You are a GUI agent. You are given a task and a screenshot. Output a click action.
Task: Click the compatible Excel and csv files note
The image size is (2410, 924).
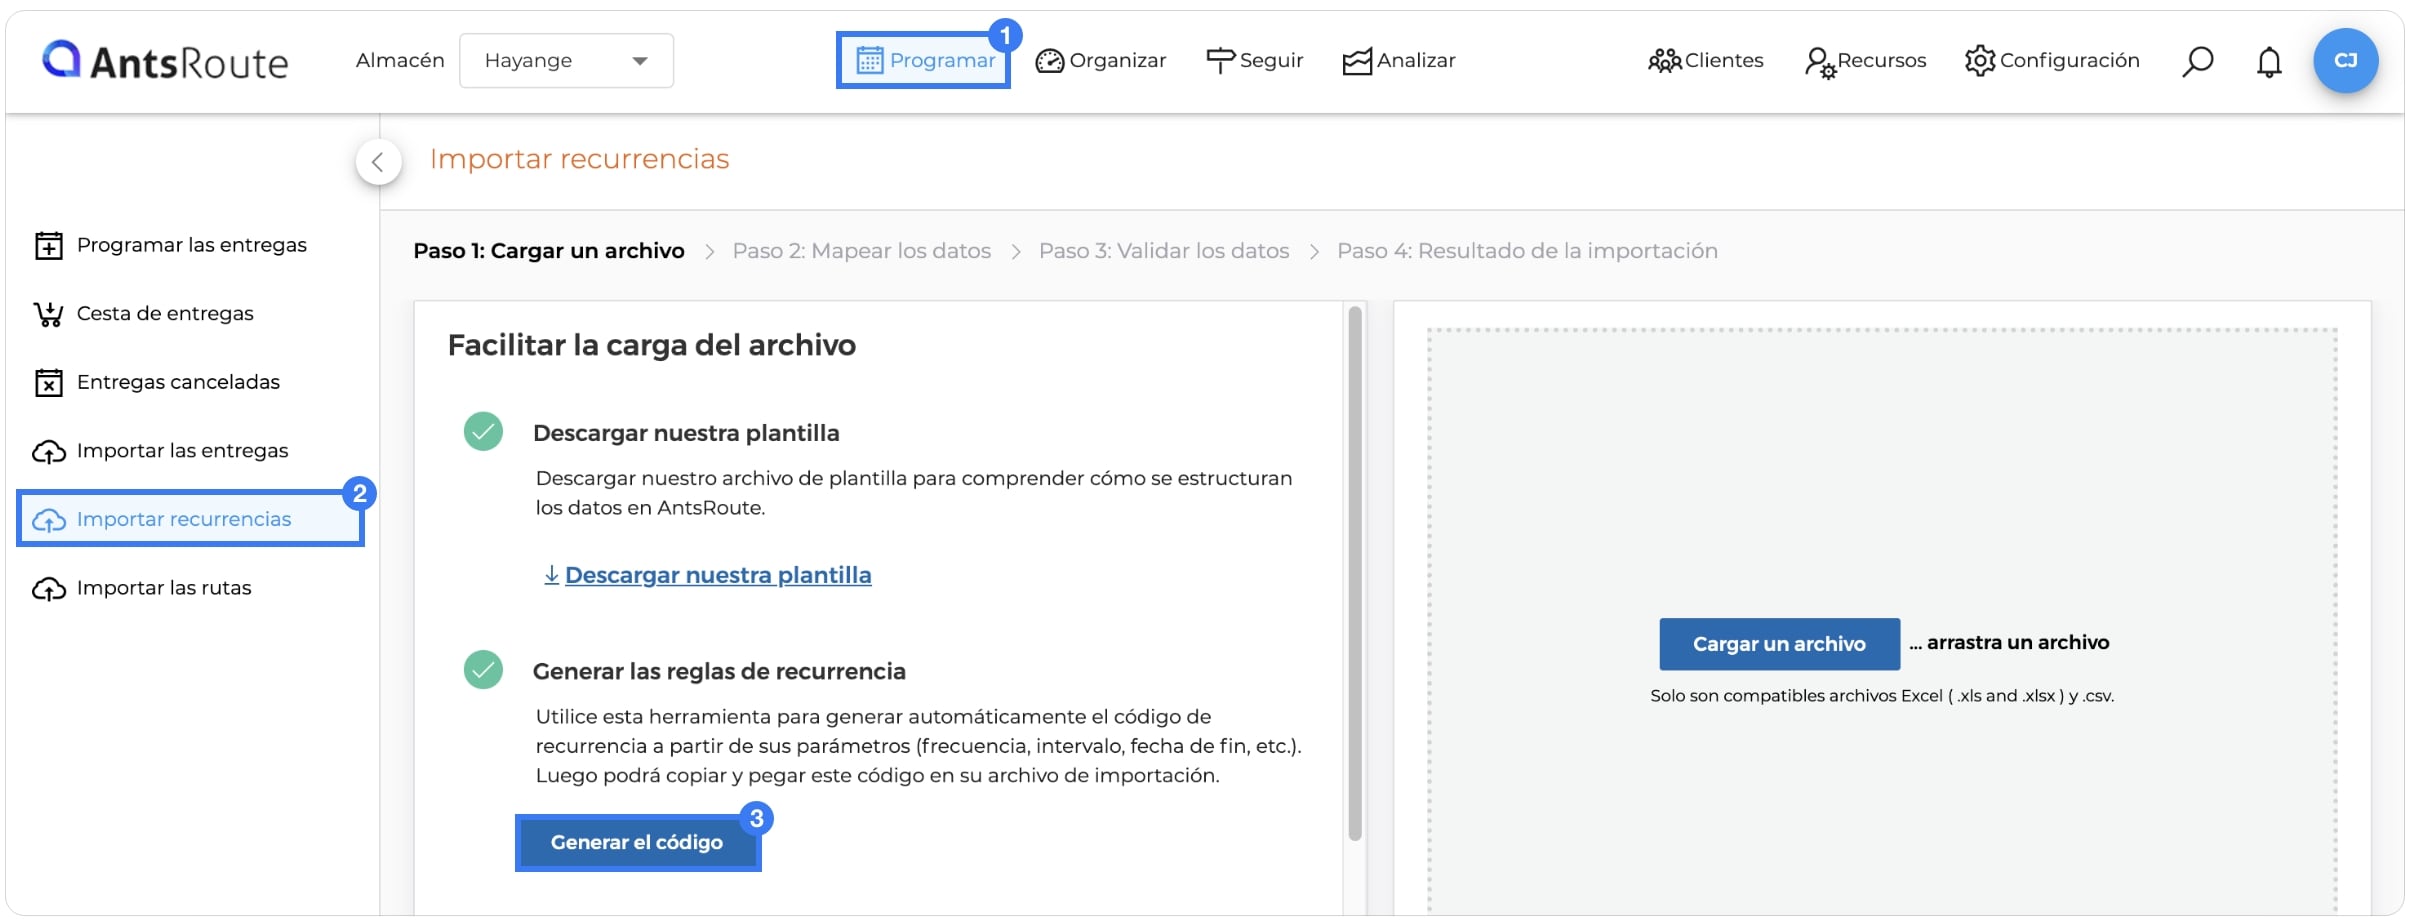(1882, 696)
